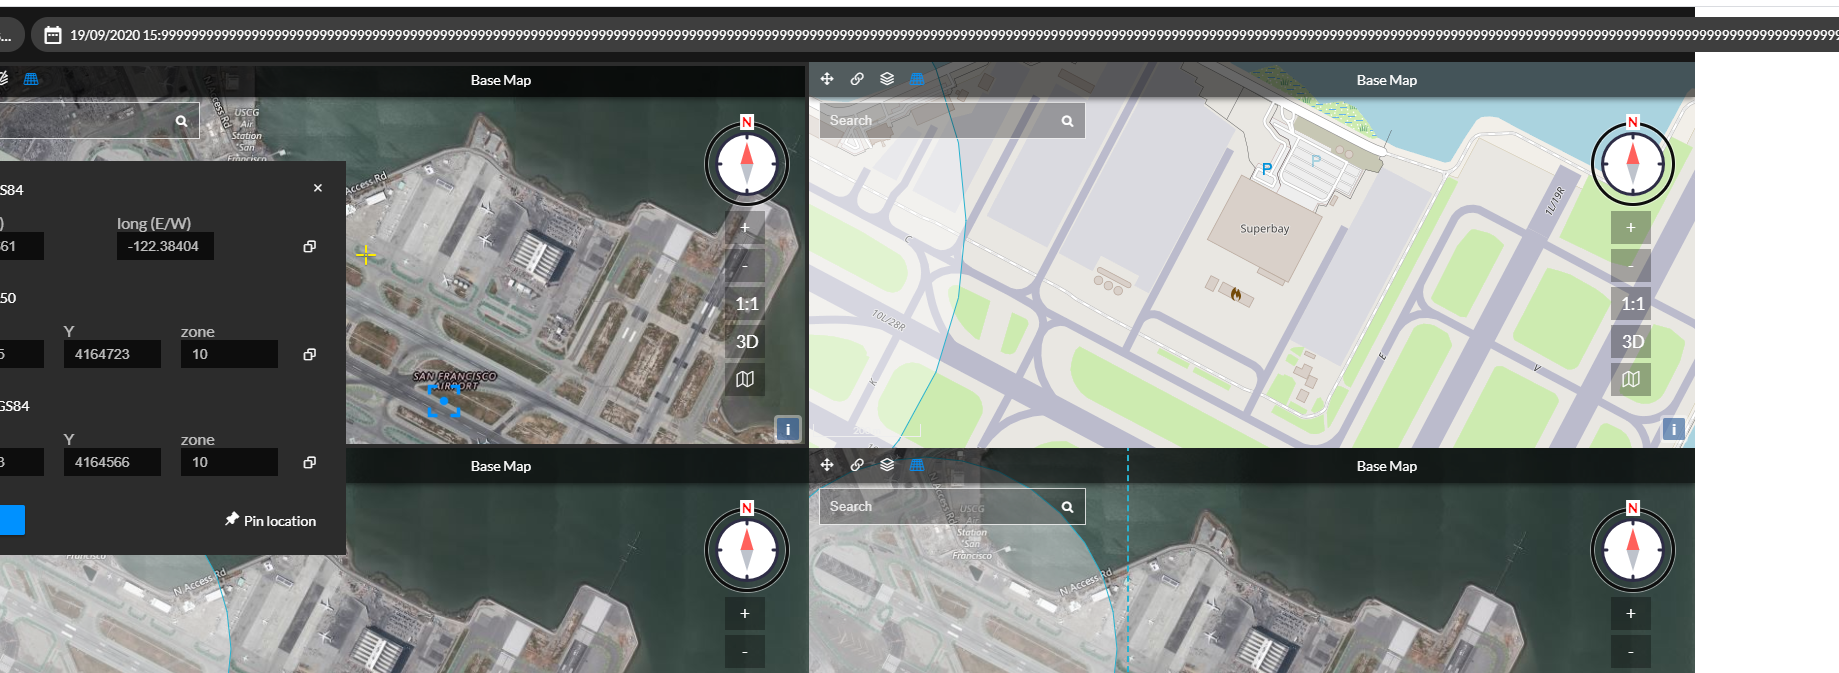Click the Pin location button

click(x=270, y=520)
